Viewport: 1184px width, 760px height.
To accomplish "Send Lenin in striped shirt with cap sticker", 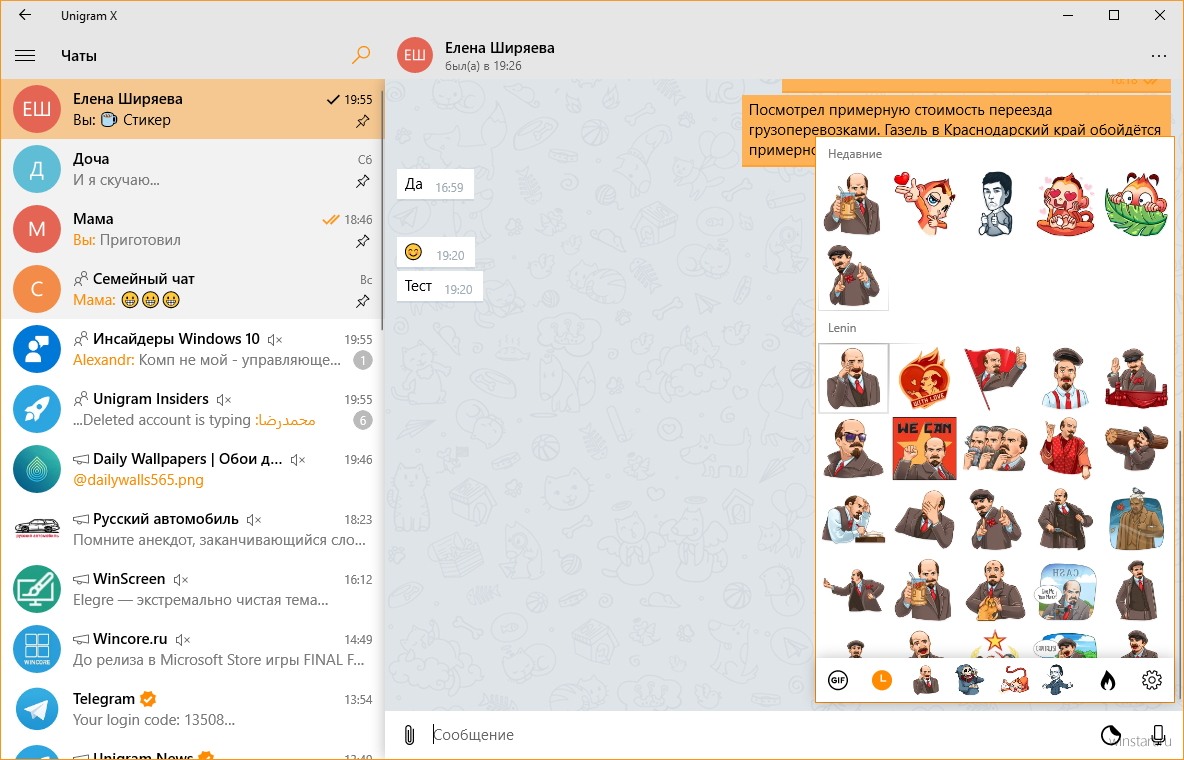I will pos(1065,378).
